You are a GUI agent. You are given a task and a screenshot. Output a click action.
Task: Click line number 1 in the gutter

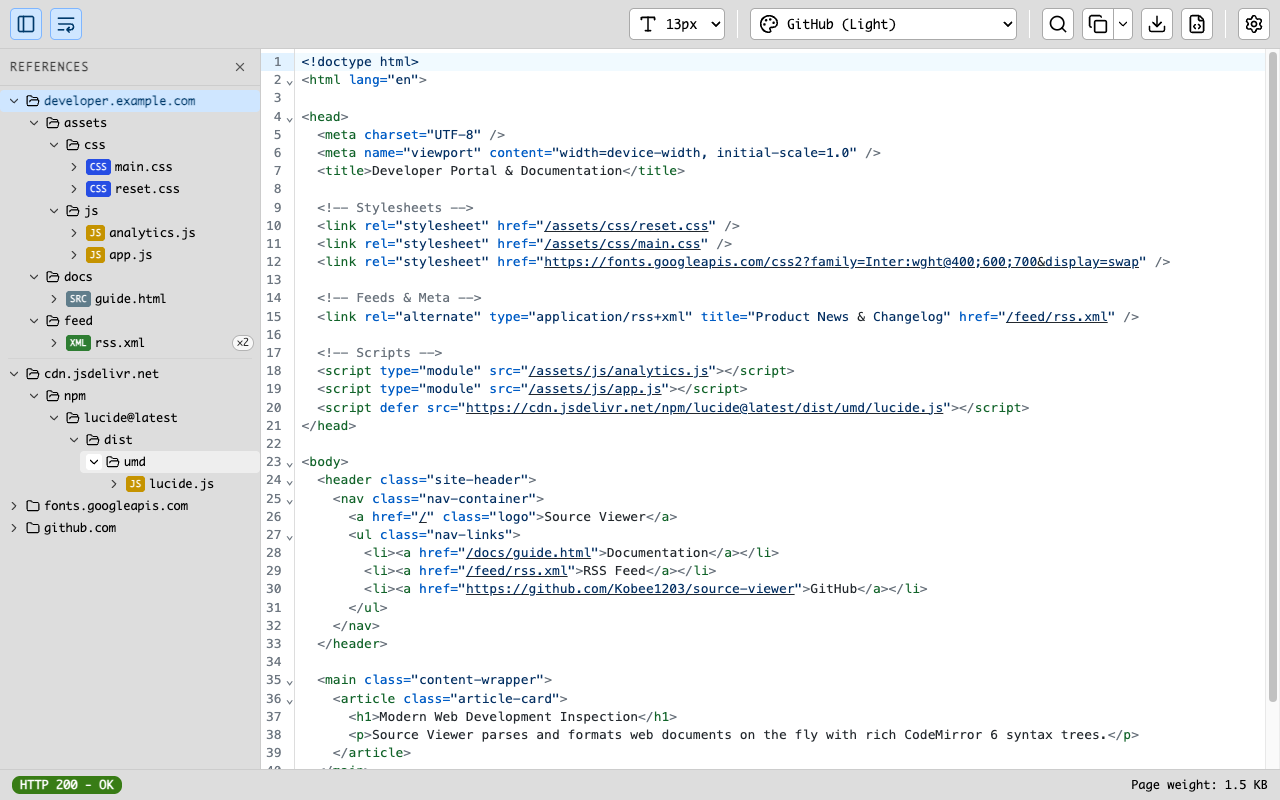(277, 62)
